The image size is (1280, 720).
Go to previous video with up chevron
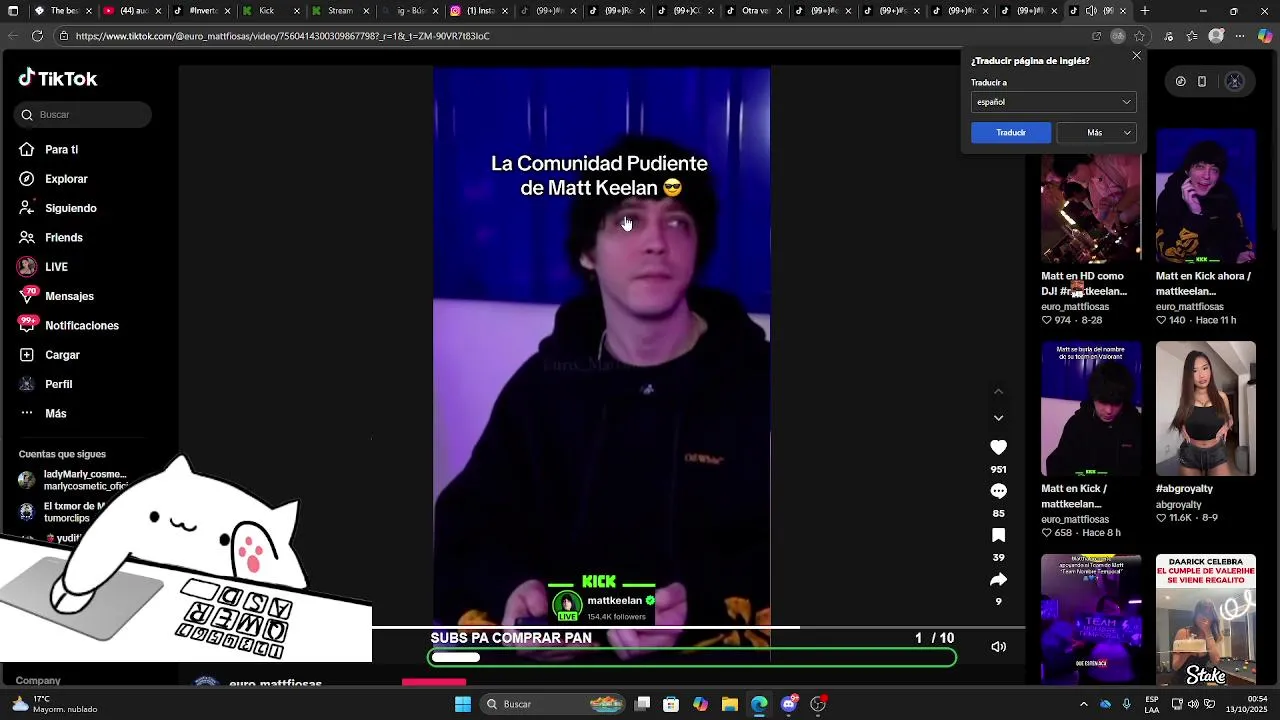(998, 391)
